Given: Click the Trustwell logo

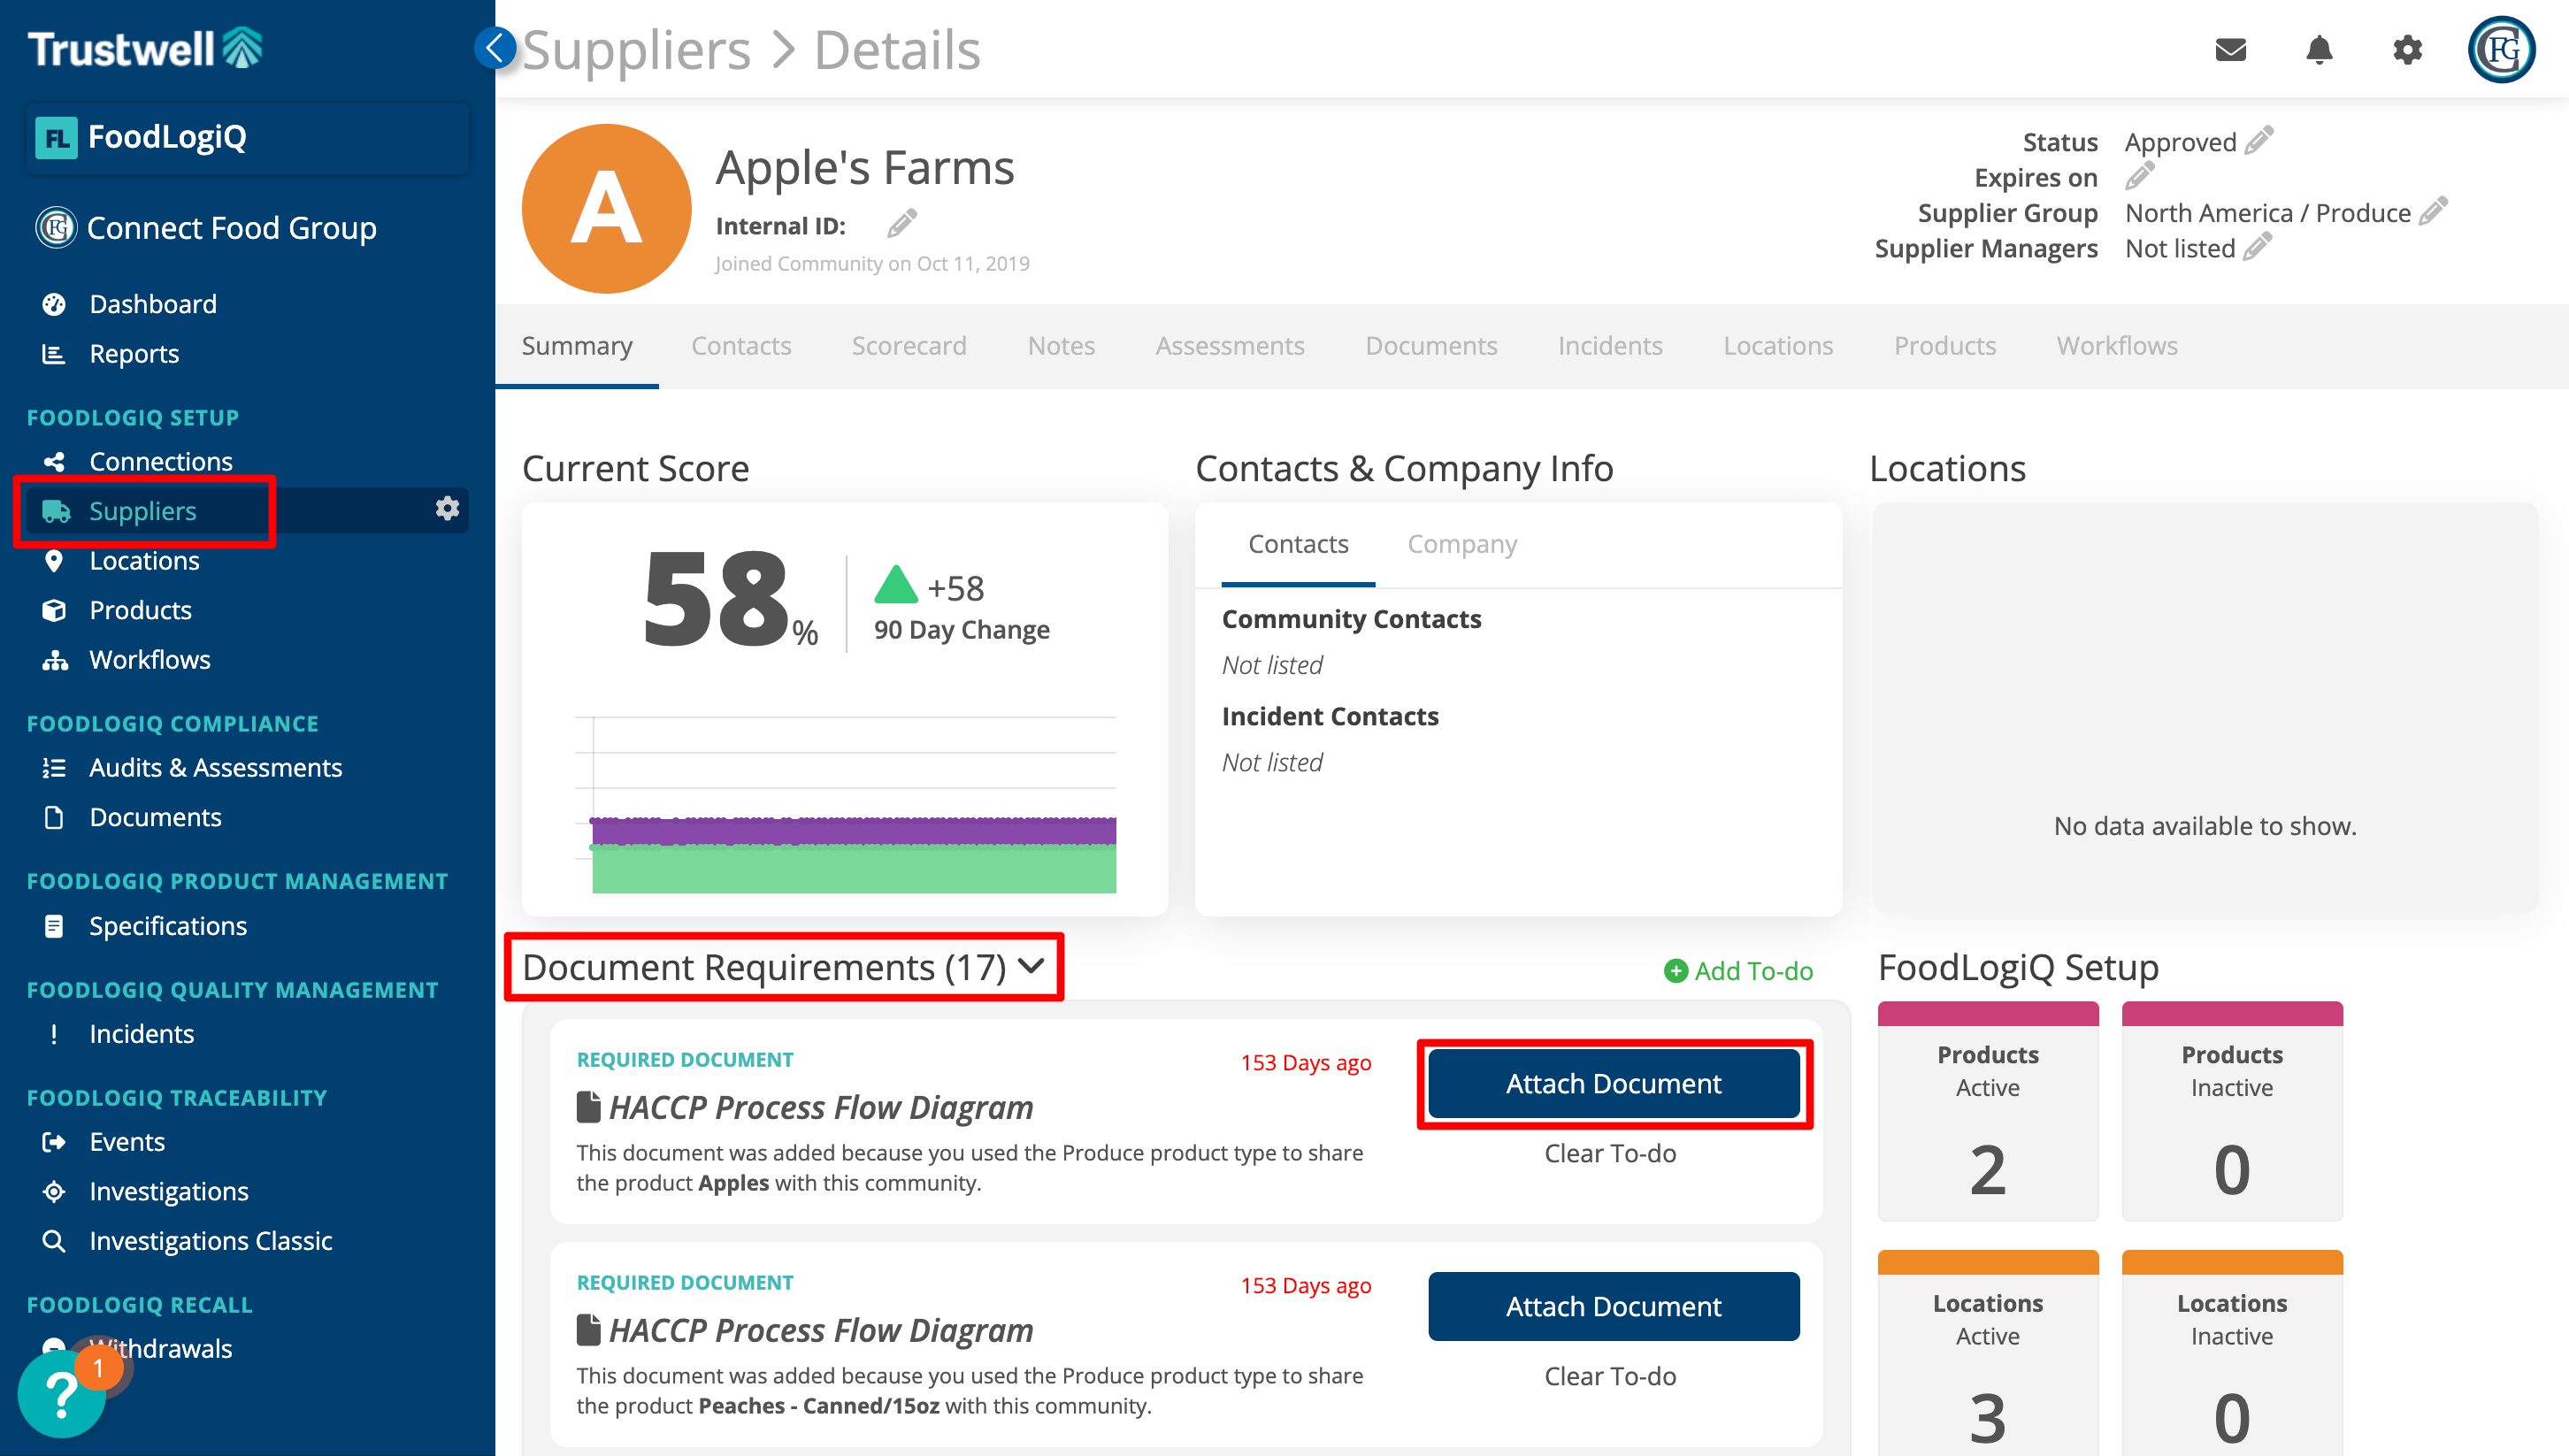Looking at the screenshot, I should point(145,48).
